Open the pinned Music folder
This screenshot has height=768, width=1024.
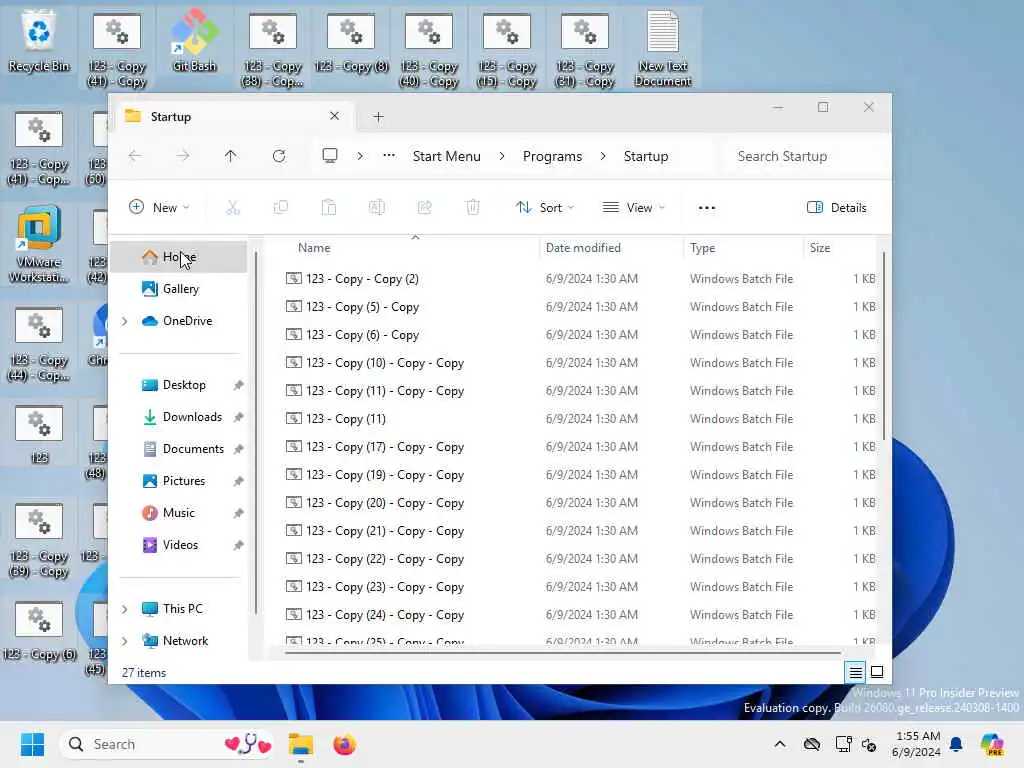pos(179,513)
